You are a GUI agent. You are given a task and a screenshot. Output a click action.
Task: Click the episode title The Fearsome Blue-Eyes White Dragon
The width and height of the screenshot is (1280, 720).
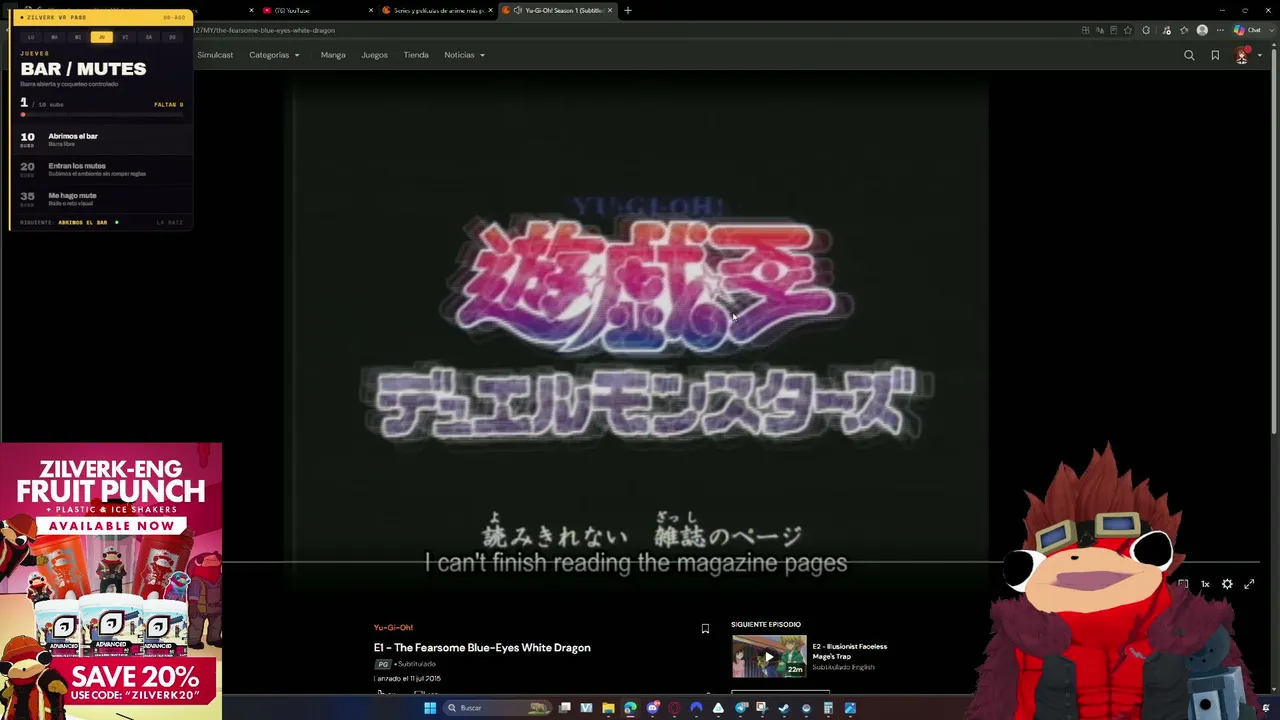tap(482, 648)
